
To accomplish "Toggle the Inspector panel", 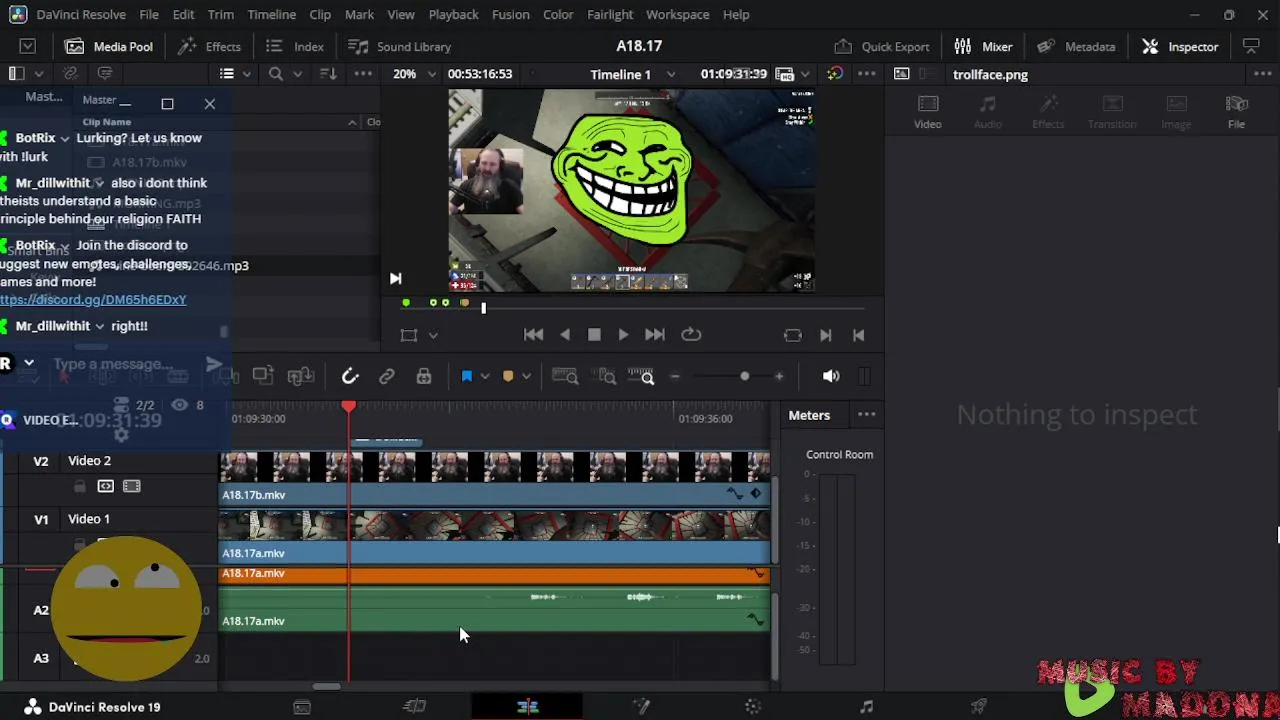I will click(x=1181, y=47).
